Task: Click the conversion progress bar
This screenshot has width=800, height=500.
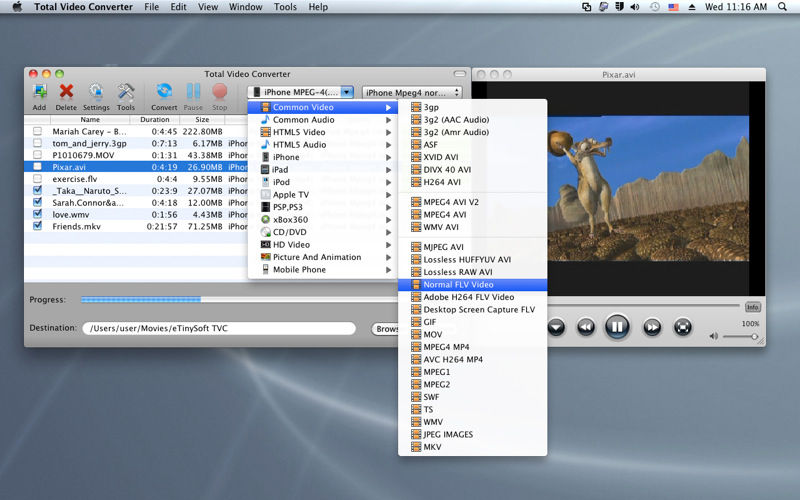Action: 239,299
